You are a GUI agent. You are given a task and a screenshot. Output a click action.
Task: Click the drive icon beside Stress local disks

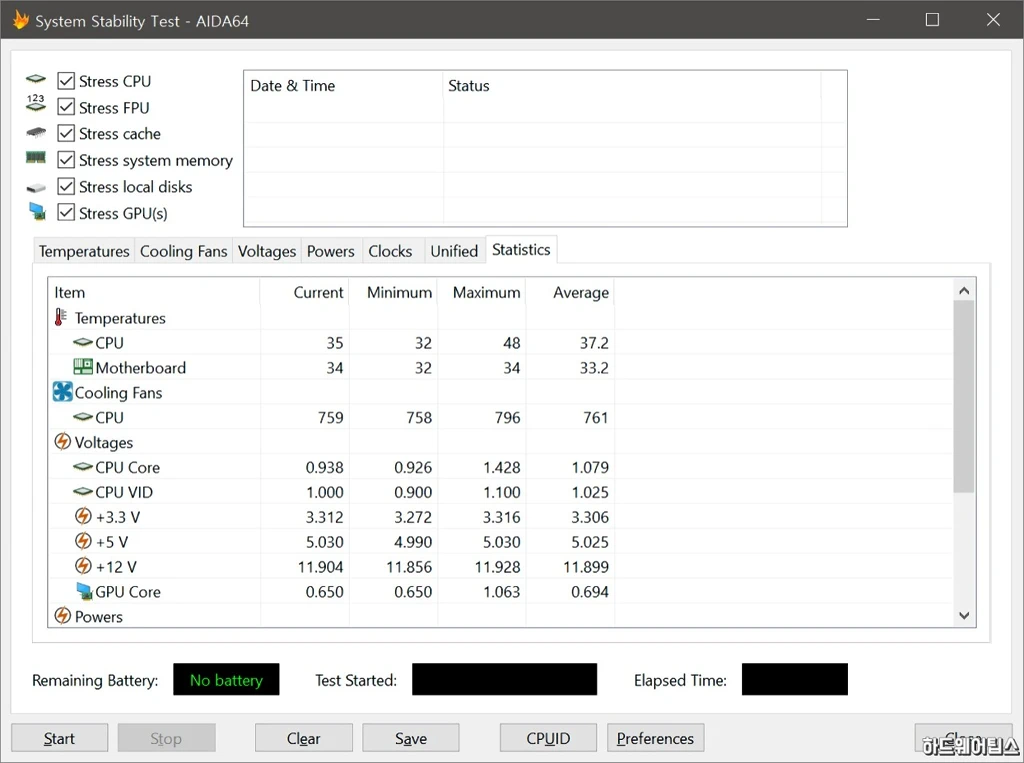coord(36,188)
